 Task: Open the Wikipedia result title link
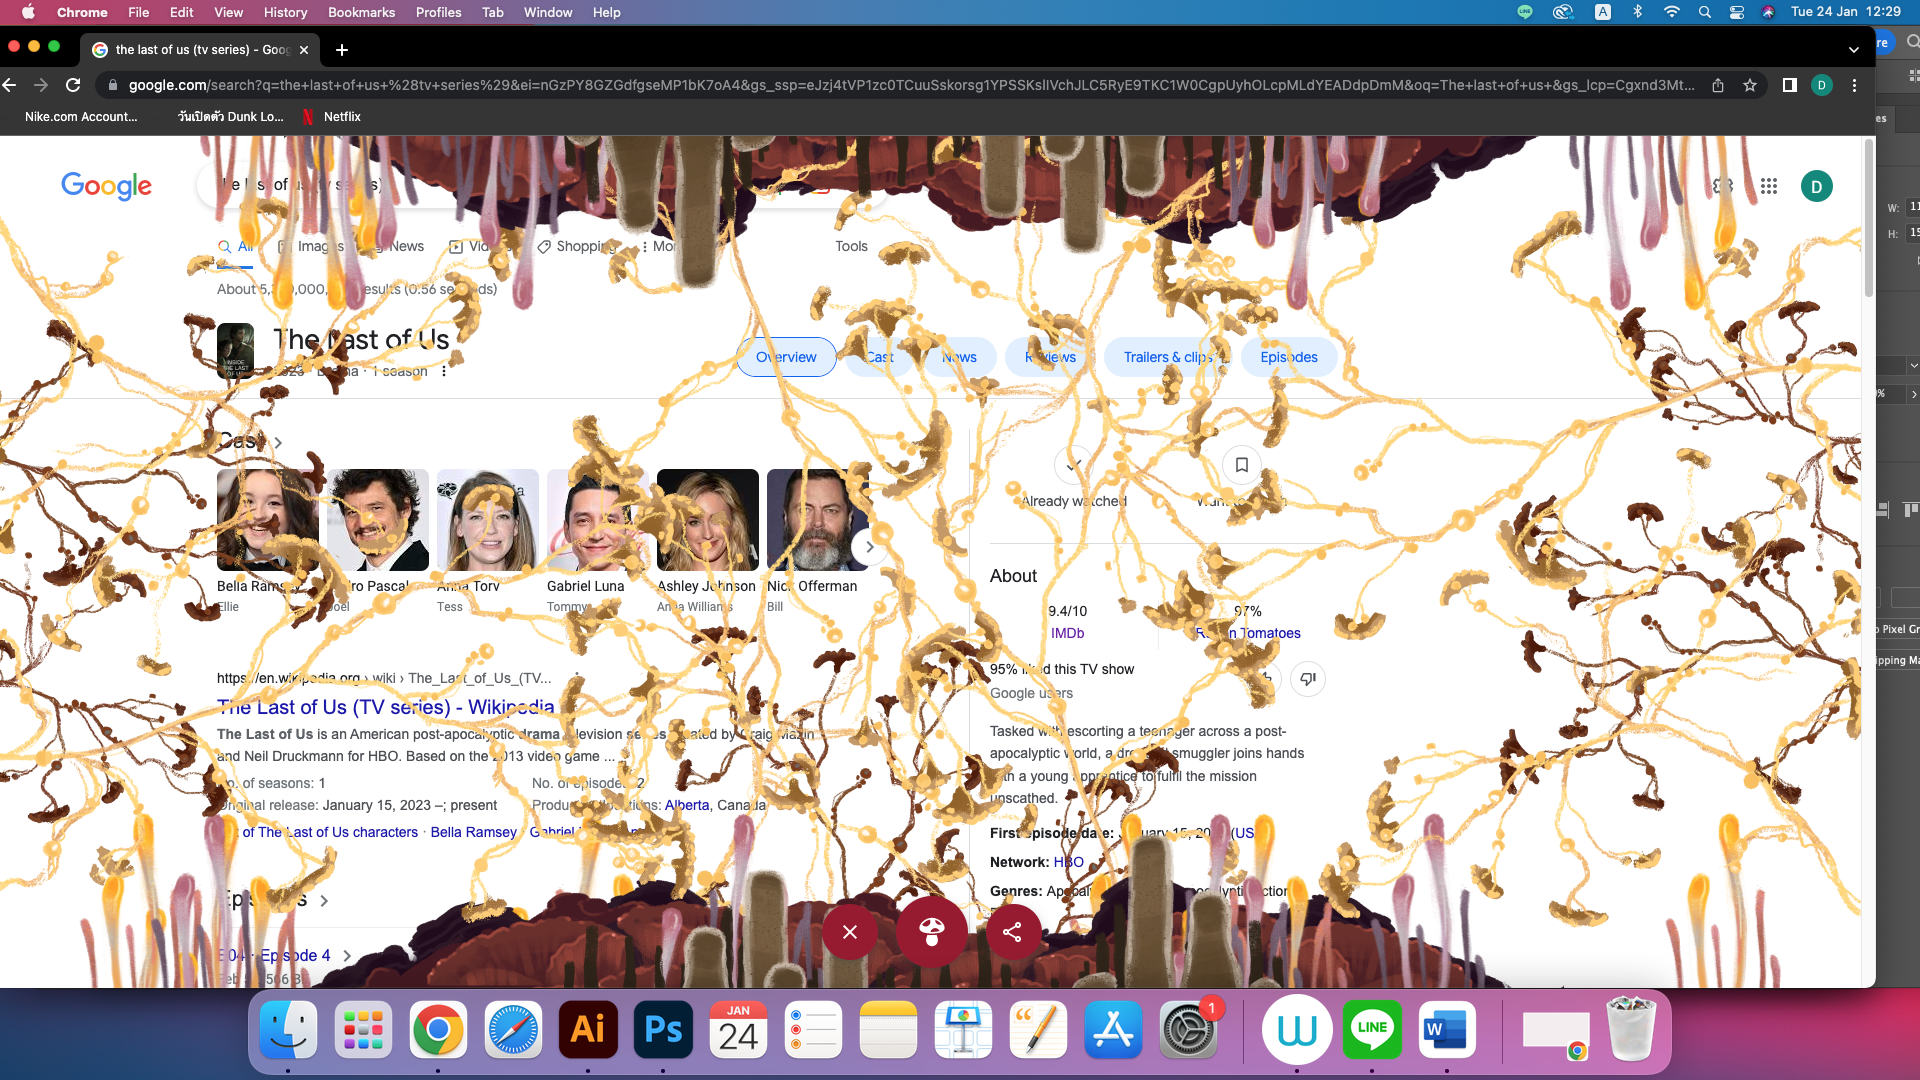pyautogui.click(x=386, y=707)
